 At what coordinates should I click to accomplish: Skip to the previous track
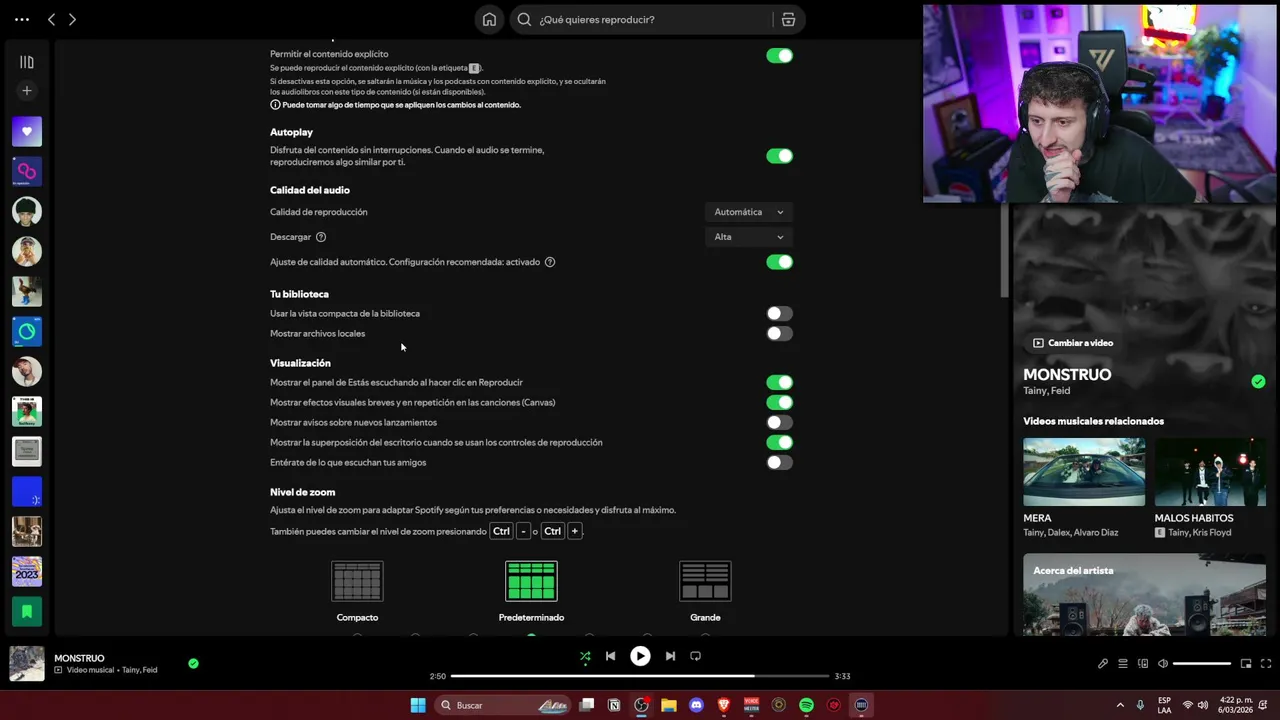pos(610,656)
